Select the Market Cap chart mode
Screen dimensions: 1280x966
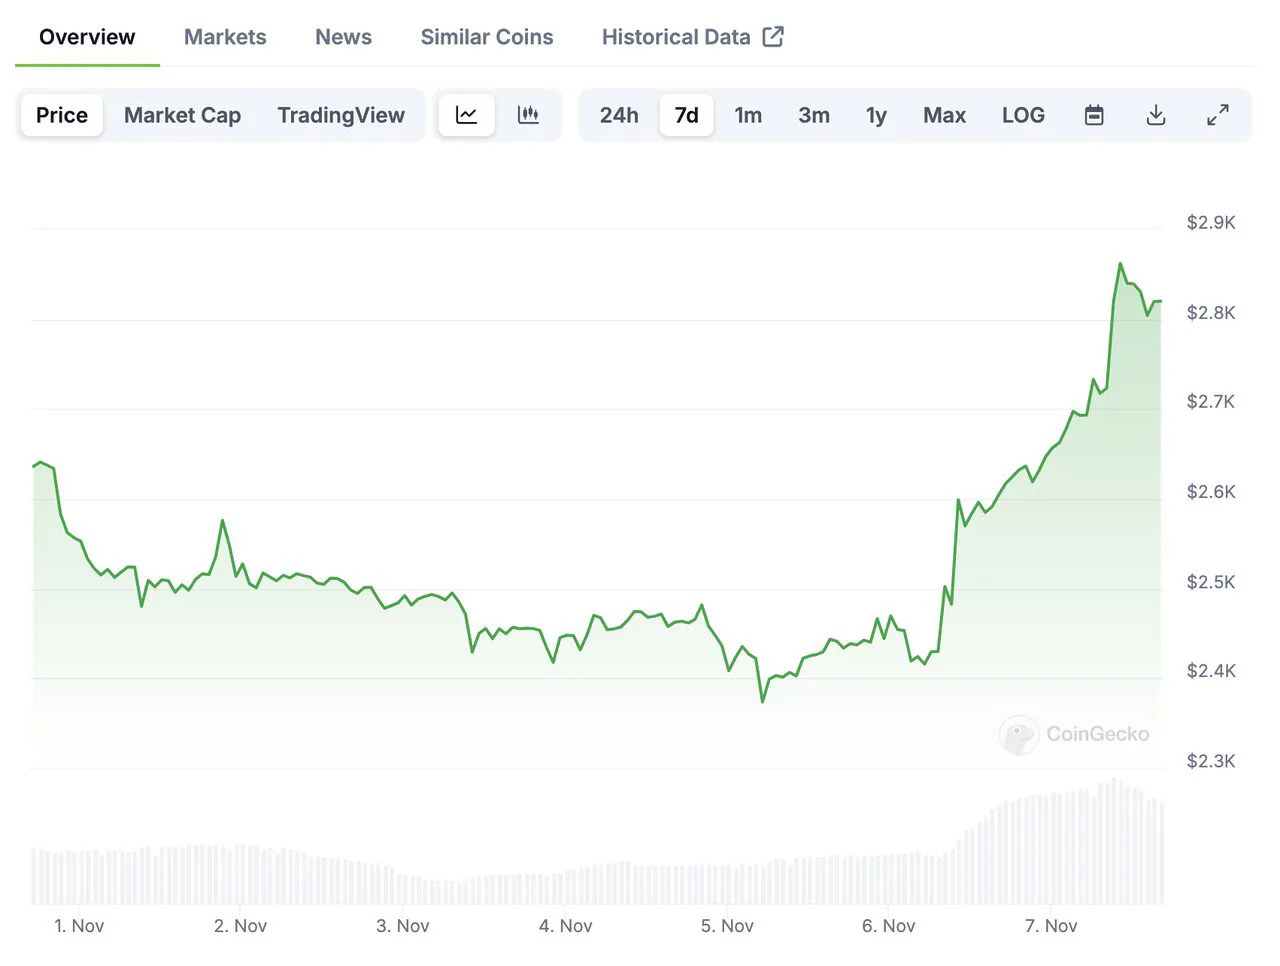coord(182,115)
